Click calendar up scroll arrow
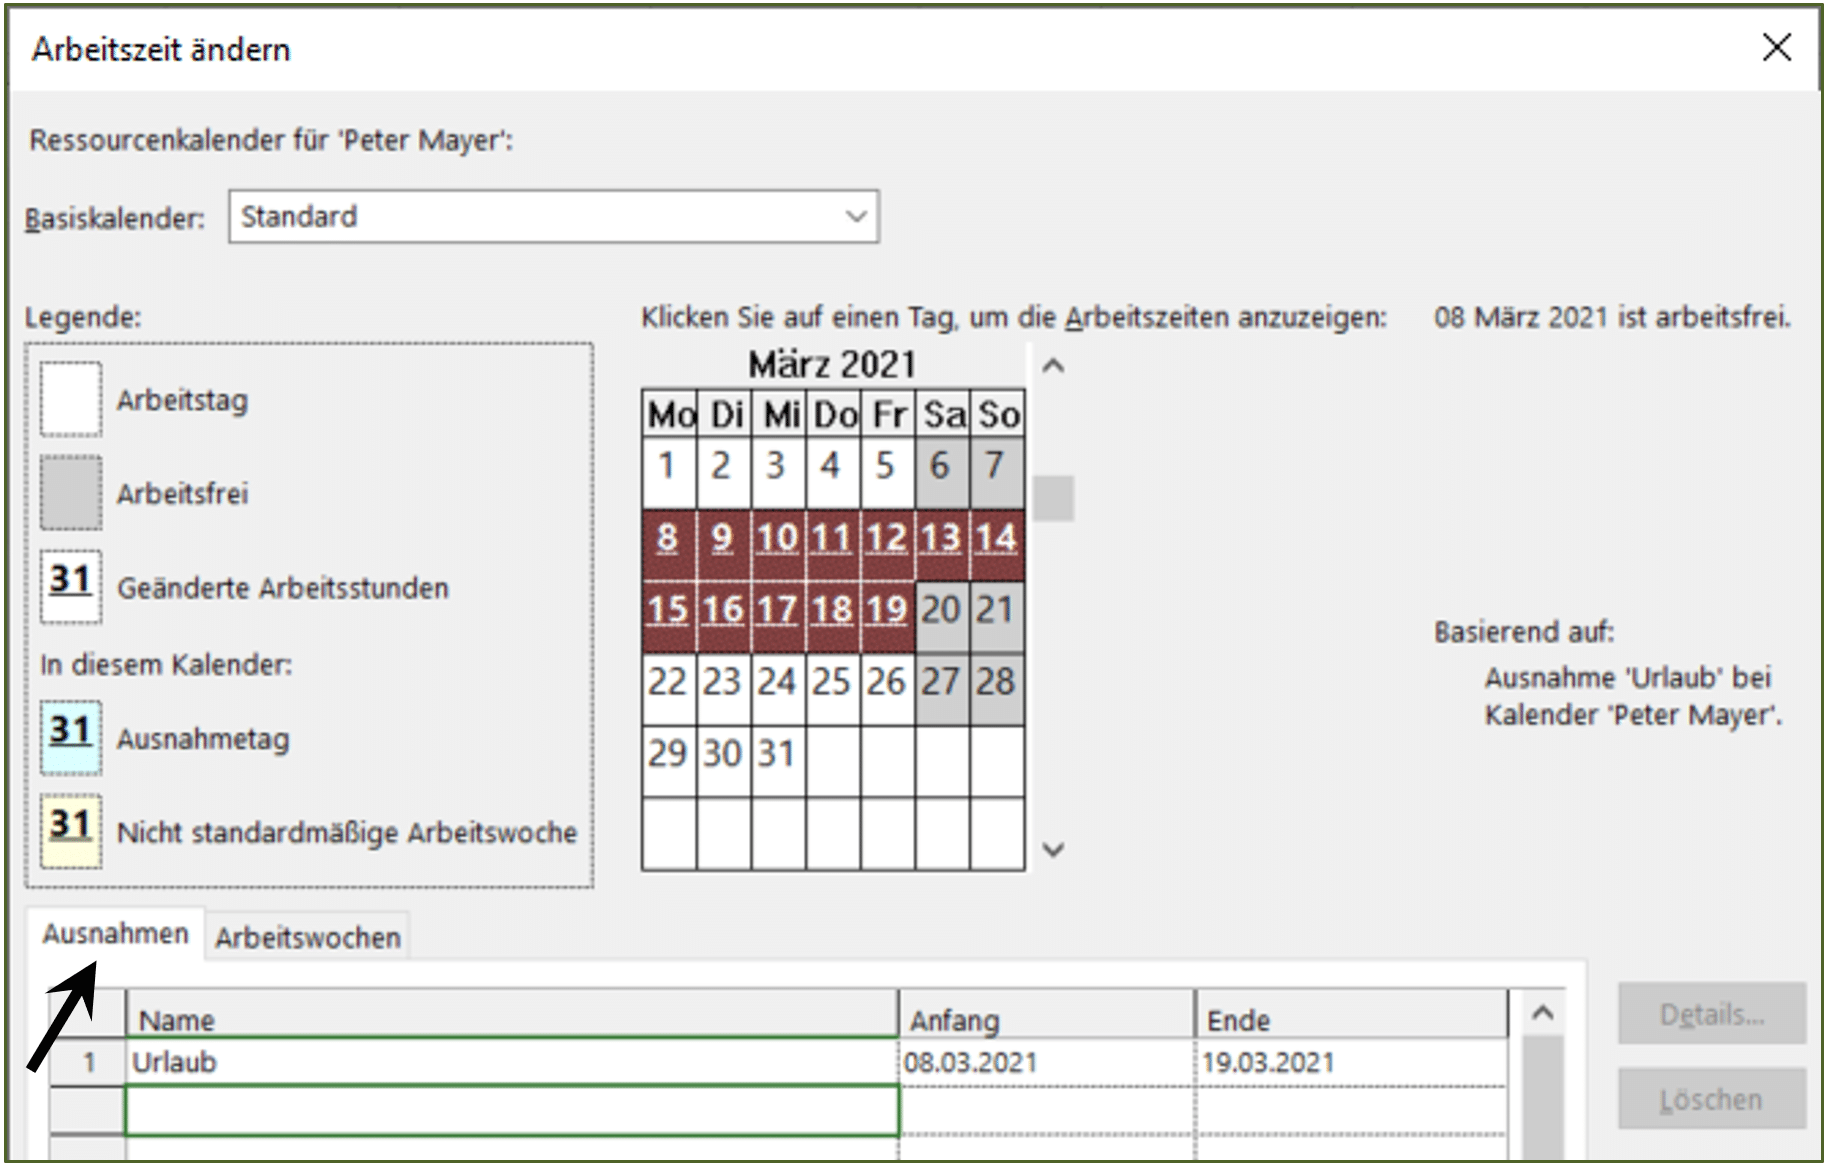Viewport: 1828px width, 1168px height. pos(1052,366)
